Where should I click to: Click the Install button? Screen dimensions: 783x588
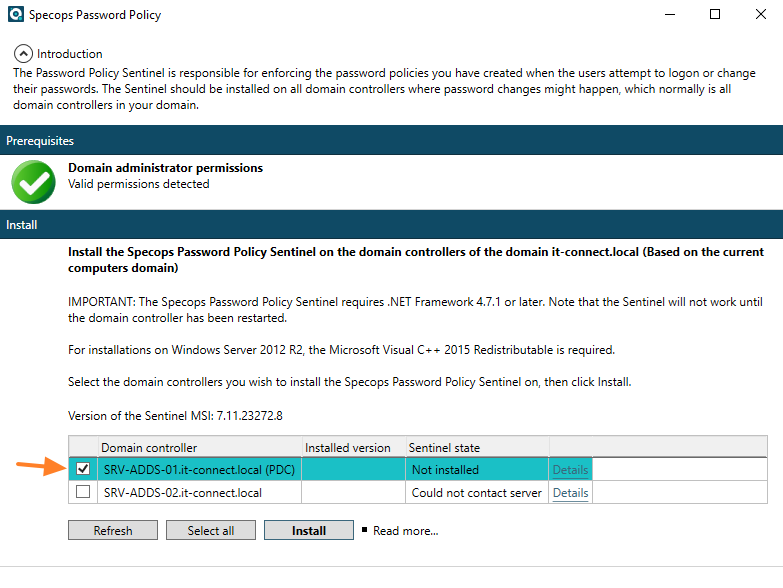click(309, 531)
